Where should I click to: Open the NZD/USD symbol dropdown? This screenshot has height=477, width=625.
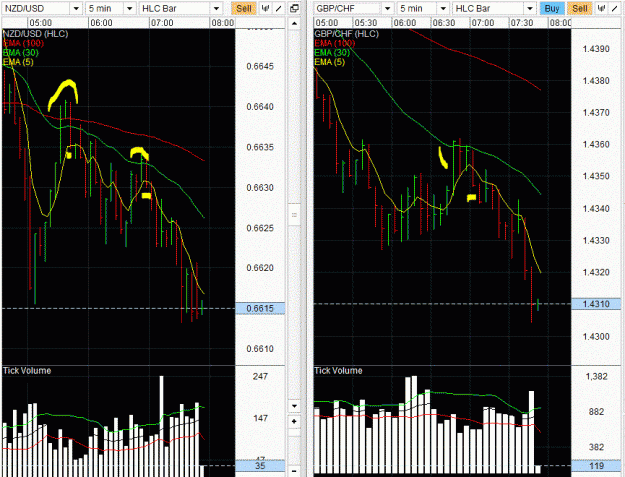(x=42, y=8)
